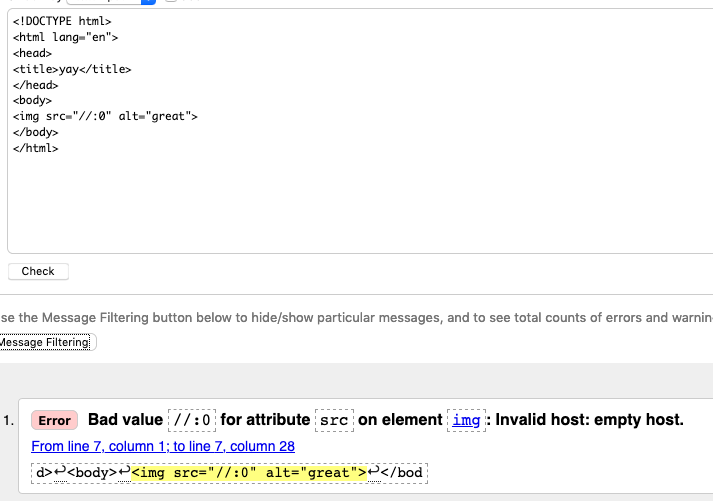Click the '//:0' code value in error message
This screenshot has height=501, width=713.
click(192, 420)
